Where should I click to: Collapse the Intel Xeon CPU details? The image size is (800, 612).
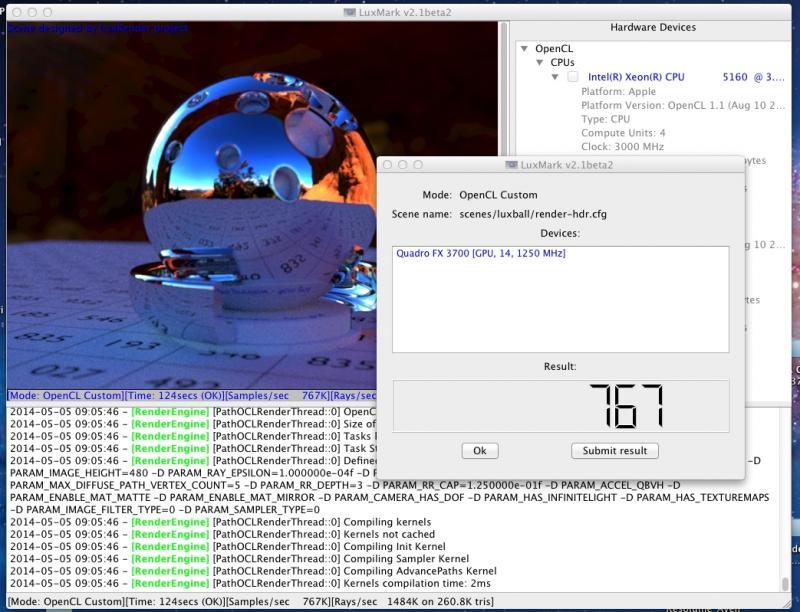[555, 77]
